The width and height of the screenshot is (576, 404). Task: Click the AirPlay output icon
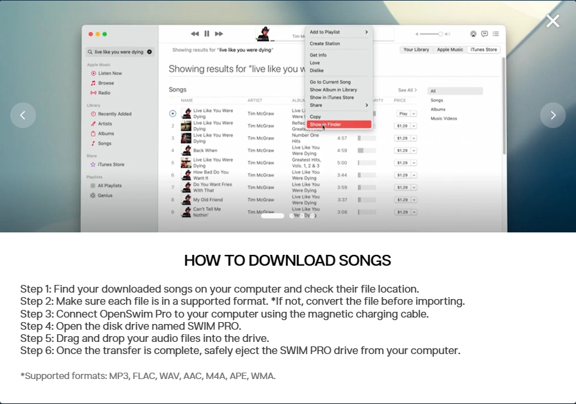pos(473,34)
